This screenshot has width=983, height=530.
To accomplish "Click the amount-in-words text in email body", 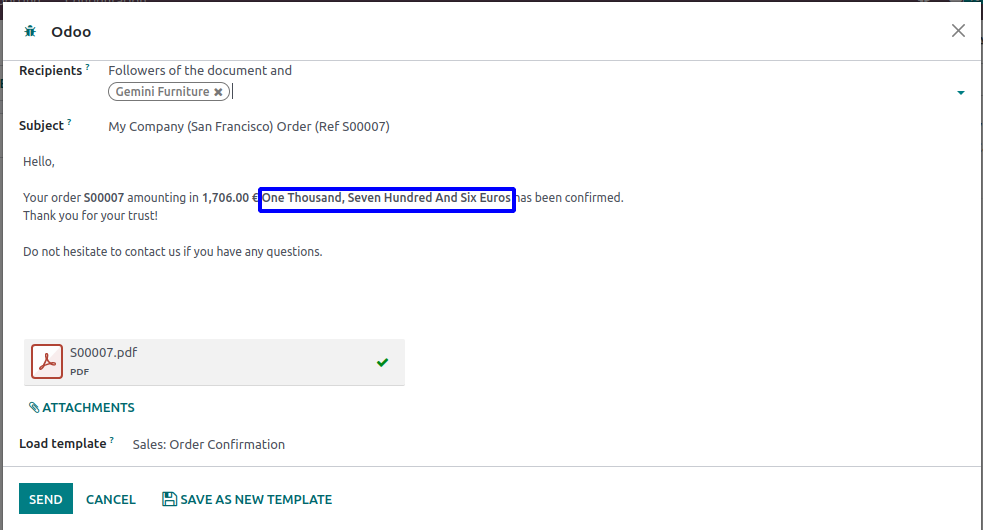I will coord(386,198).
